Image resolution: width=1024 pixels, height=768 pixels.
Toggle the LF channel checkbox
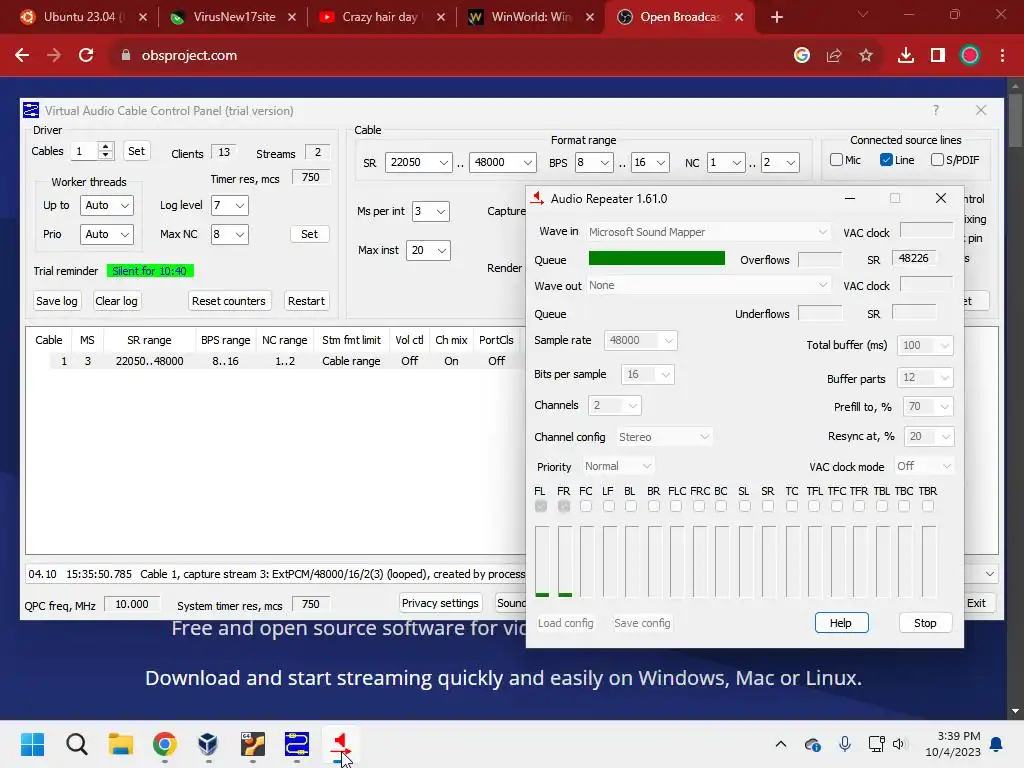tap(609, 506)
